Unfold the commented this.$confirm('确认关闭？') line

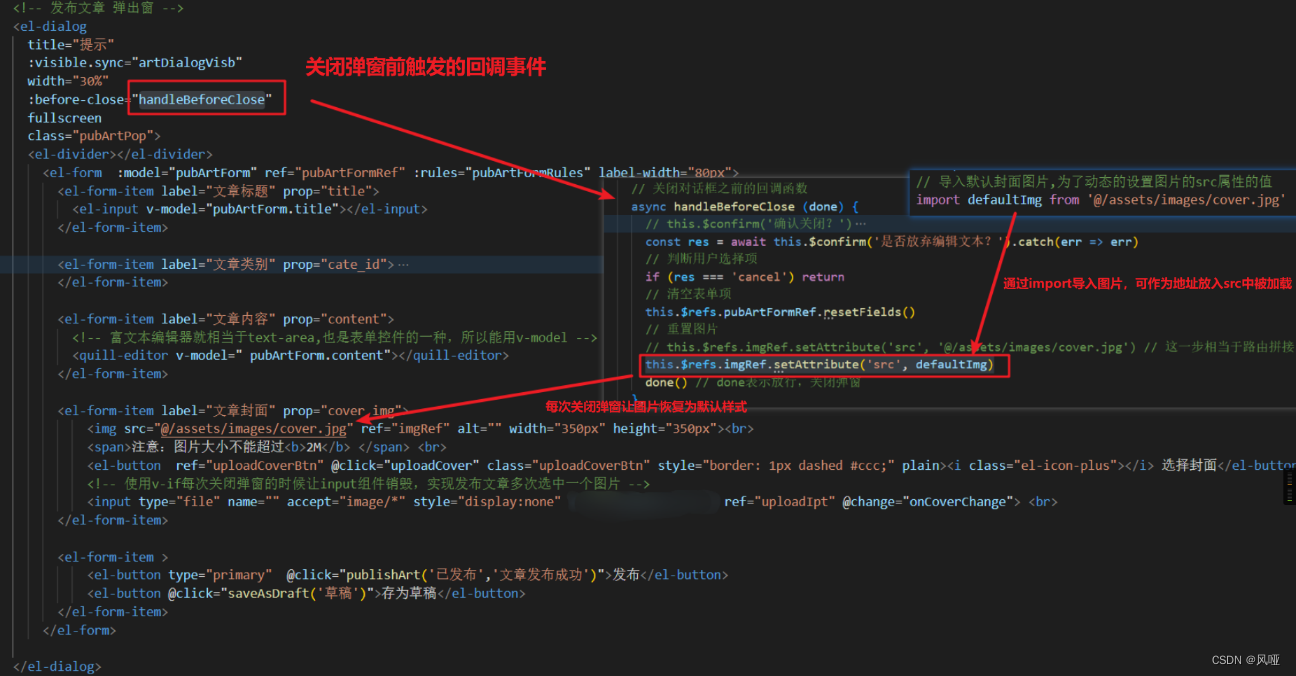861,224
